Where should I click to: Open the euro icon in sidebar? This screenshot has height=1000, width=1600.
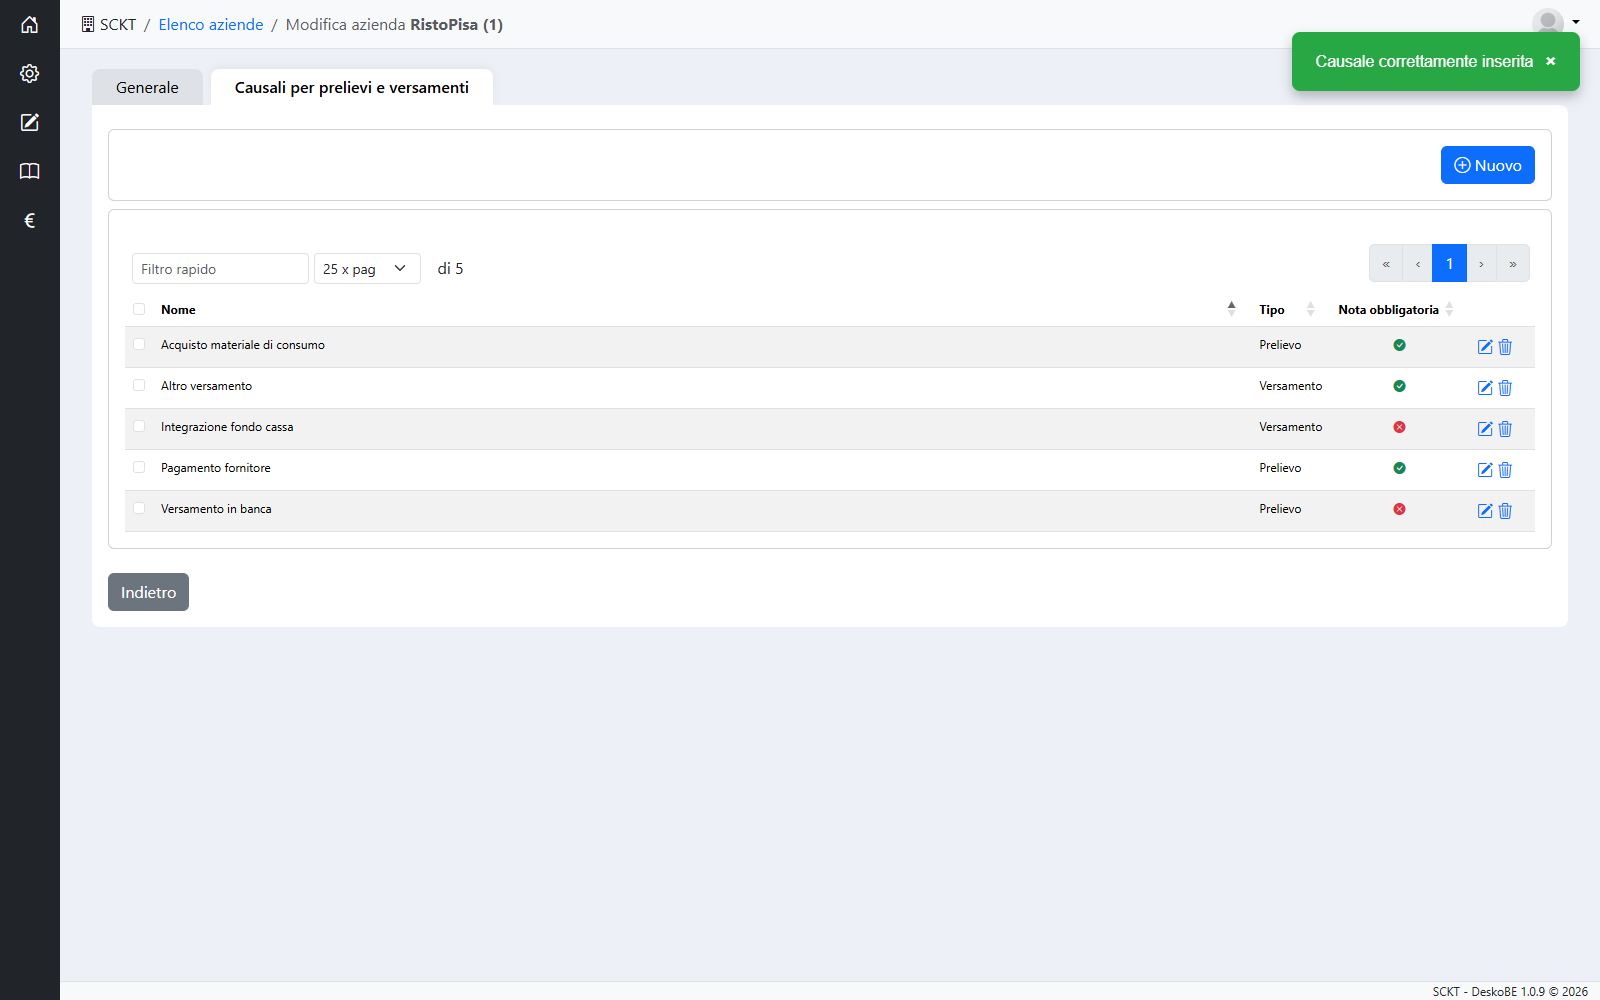click(30, 221)
